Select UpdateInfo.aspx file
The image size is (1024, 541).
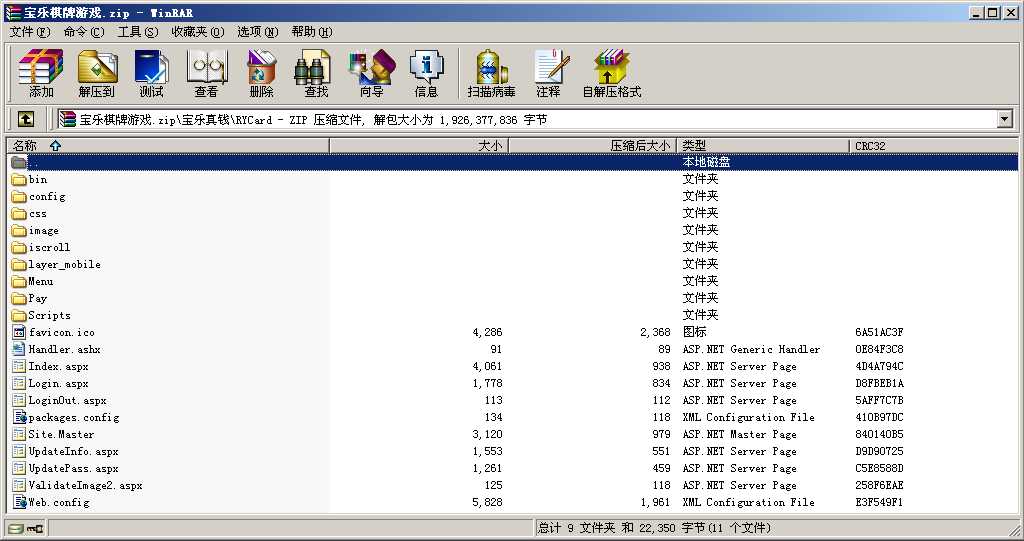[x=65, y=451]
